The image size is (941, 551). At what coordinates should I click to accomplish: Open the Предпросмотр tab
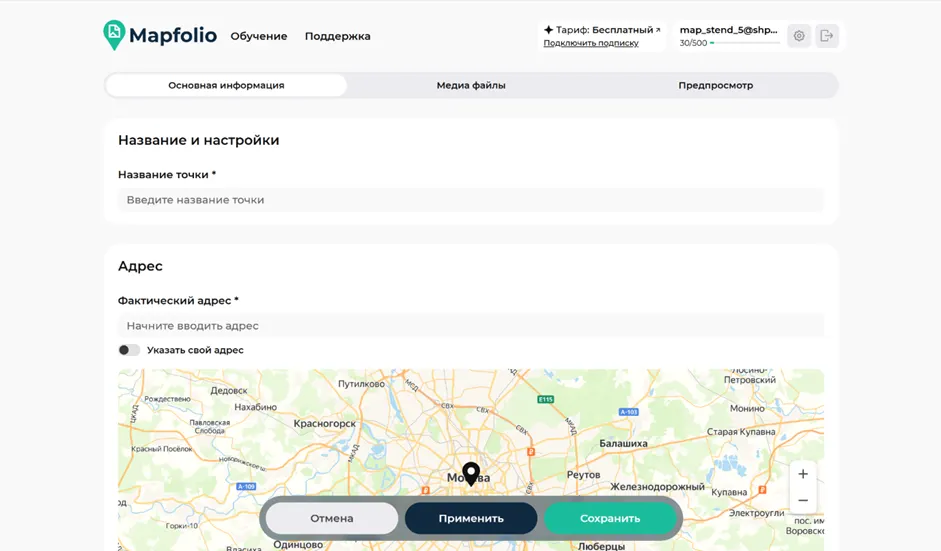(715, 85)
